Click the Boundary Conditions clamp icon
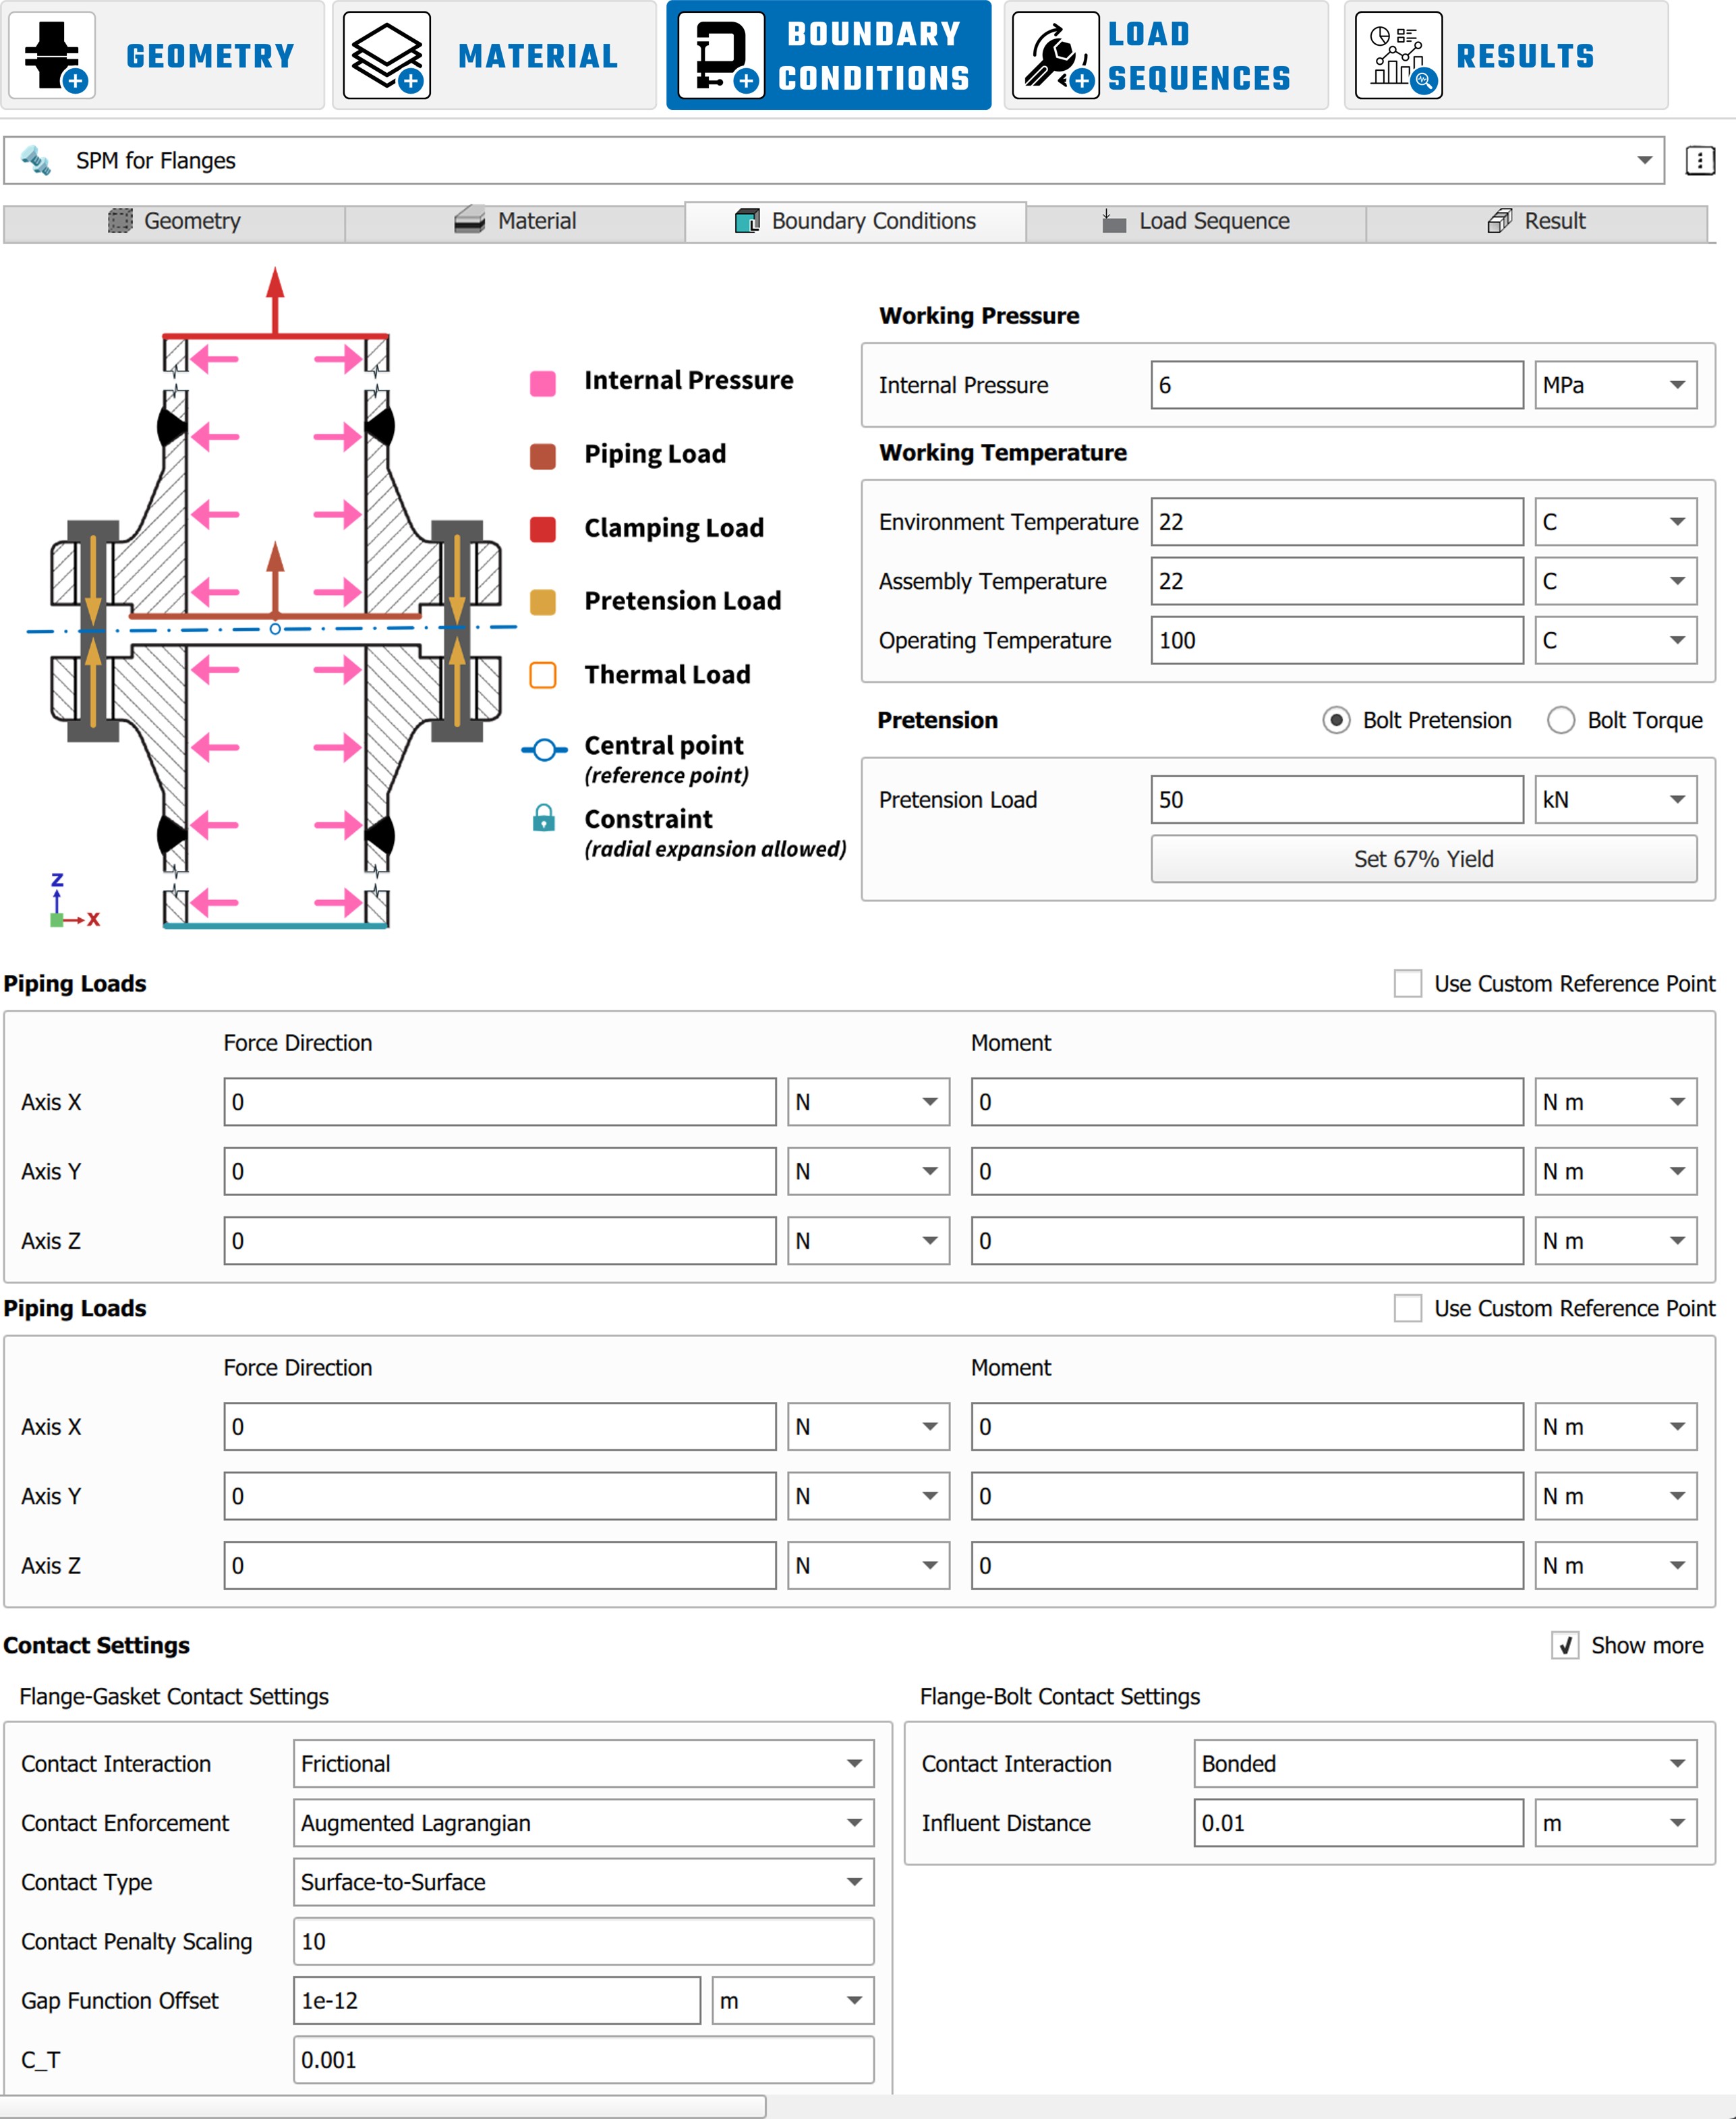This screenshot has height=2119, width=1736. 721,55
